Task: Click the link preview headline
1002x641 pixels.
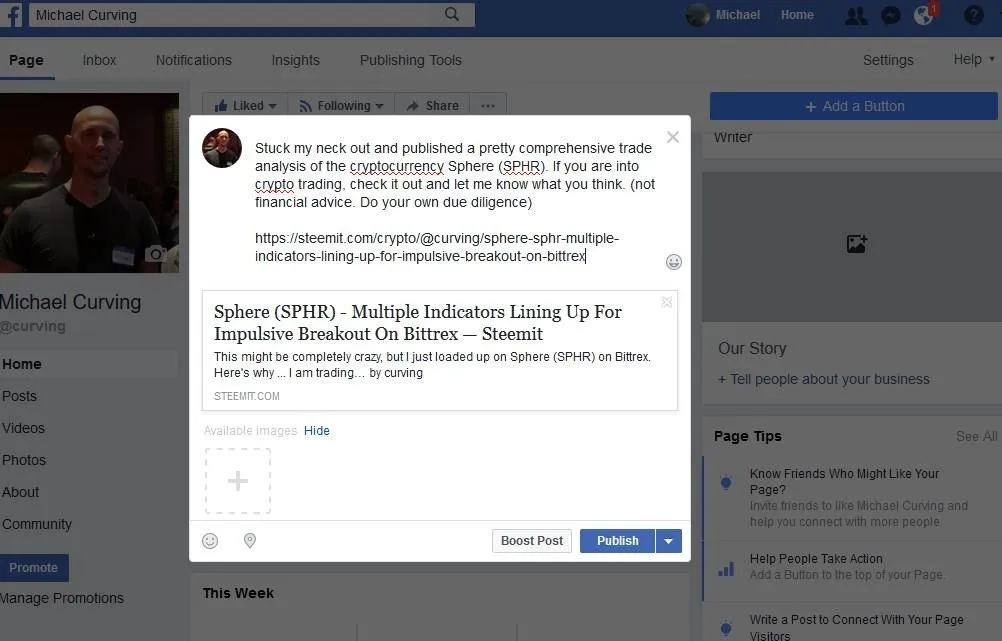Action: 417,323
